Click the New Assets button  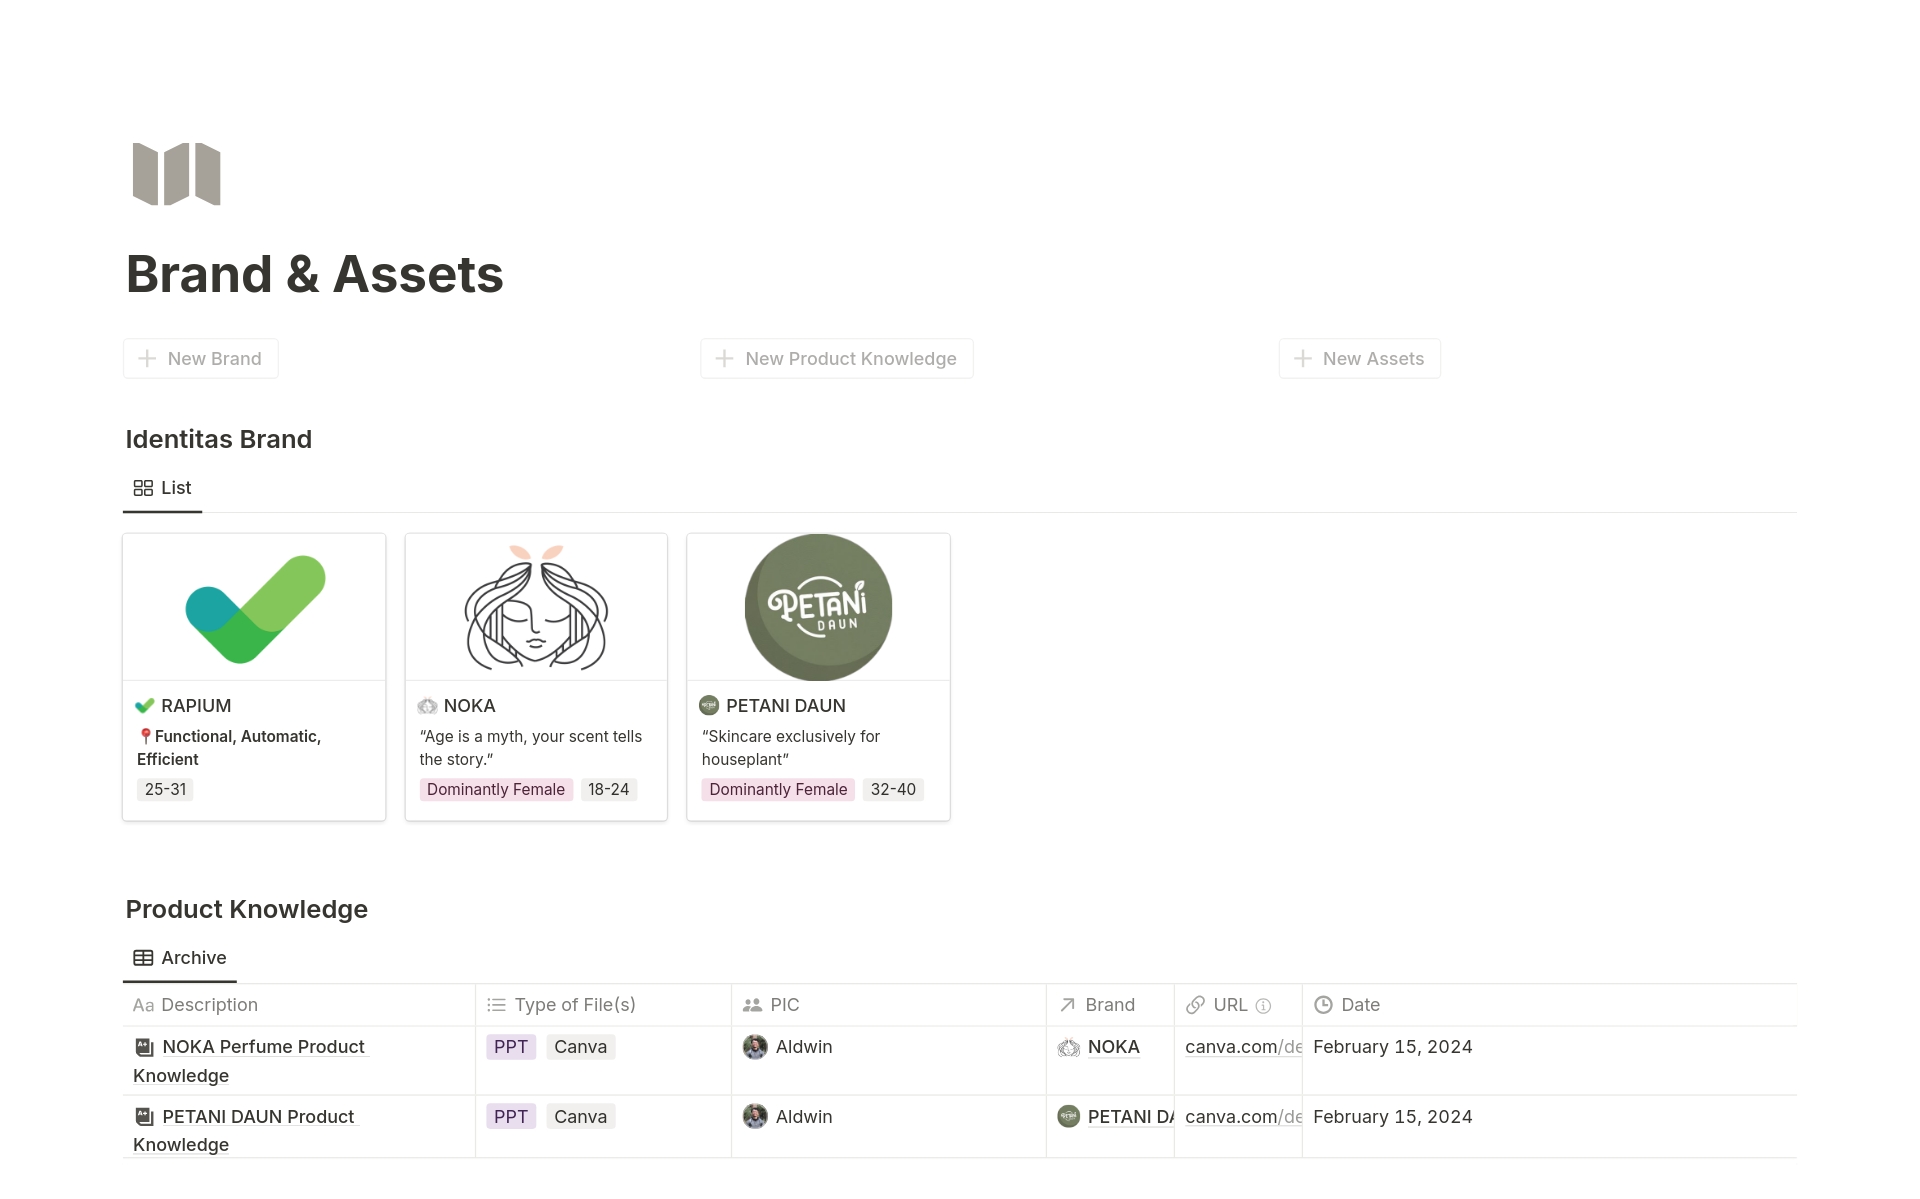click(1359, 358)
